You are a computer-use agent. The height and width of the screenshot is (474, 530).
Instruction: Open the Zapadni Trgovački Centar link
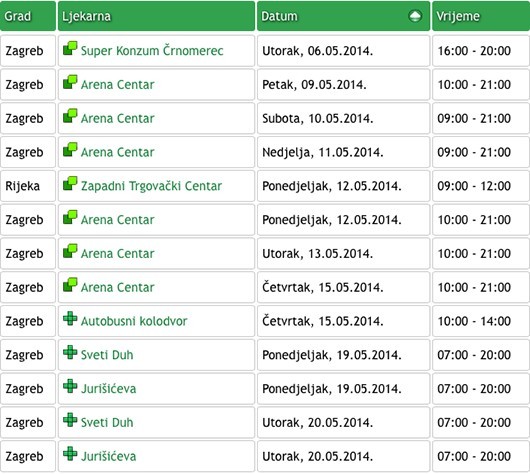(151, 186)
